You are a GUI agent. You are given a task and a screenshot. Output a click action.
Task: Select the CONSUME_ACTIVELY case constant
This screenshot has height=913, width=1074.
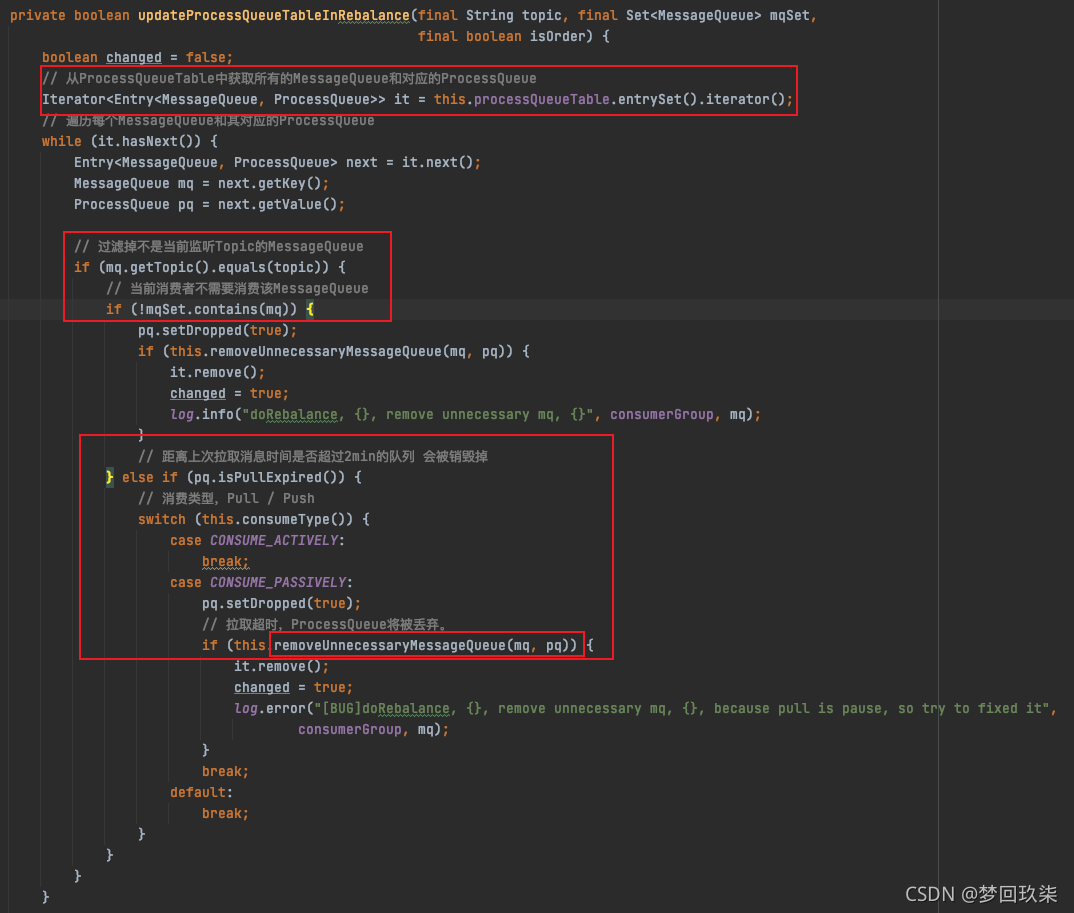pos(274,540)
